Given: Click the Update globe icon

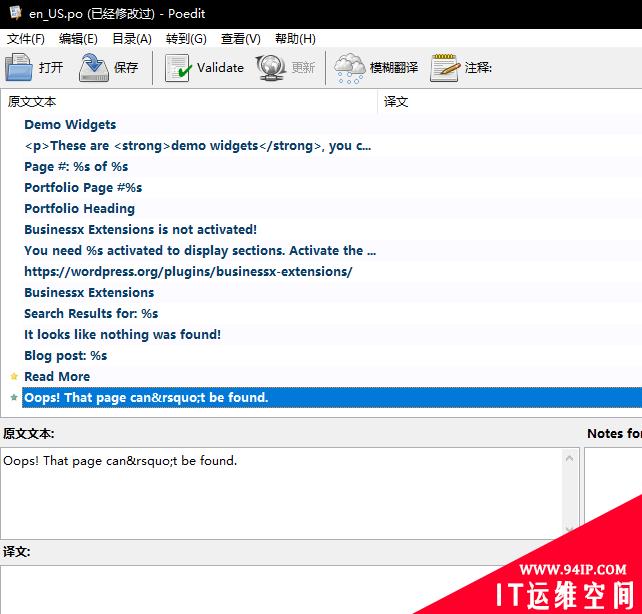Looking at the screenshot, I should coord(271,68).
